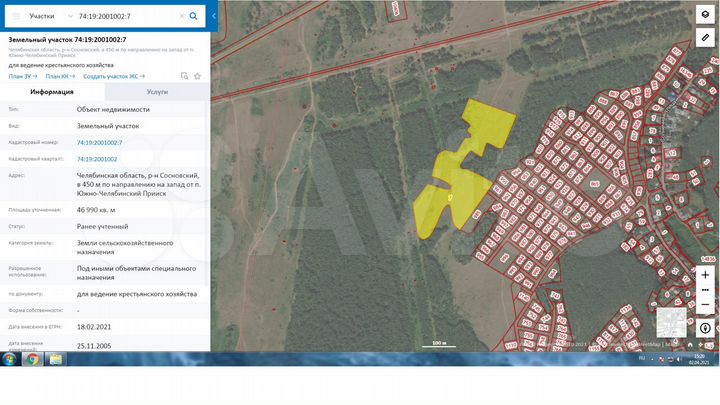
Task: Collapse the side panel with arrow
Action: pos(214,16)
